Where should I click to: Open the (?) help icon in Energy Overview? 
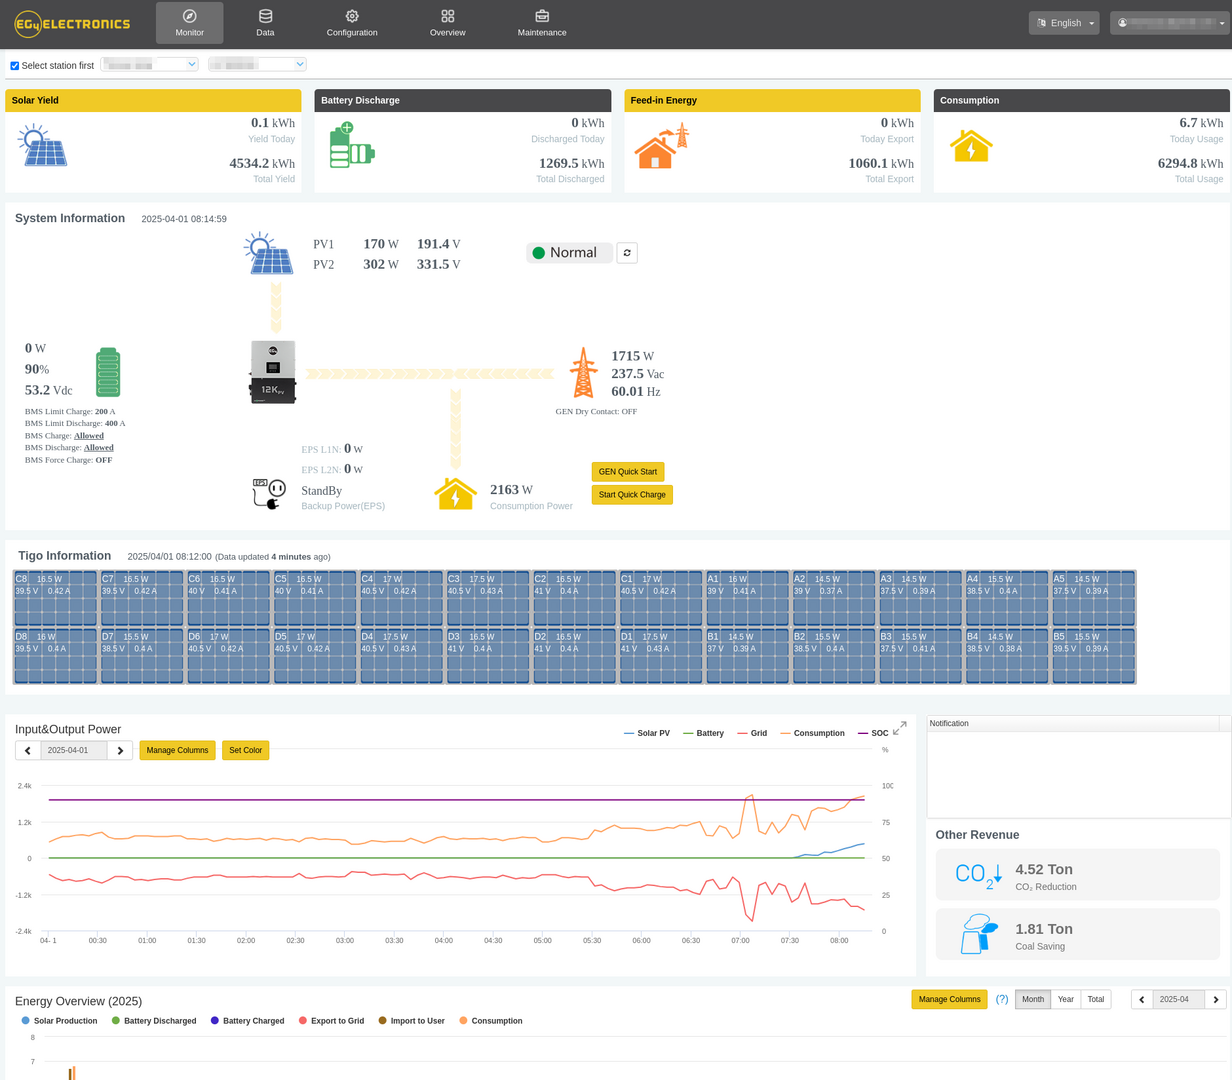(x=1001, y=999)
